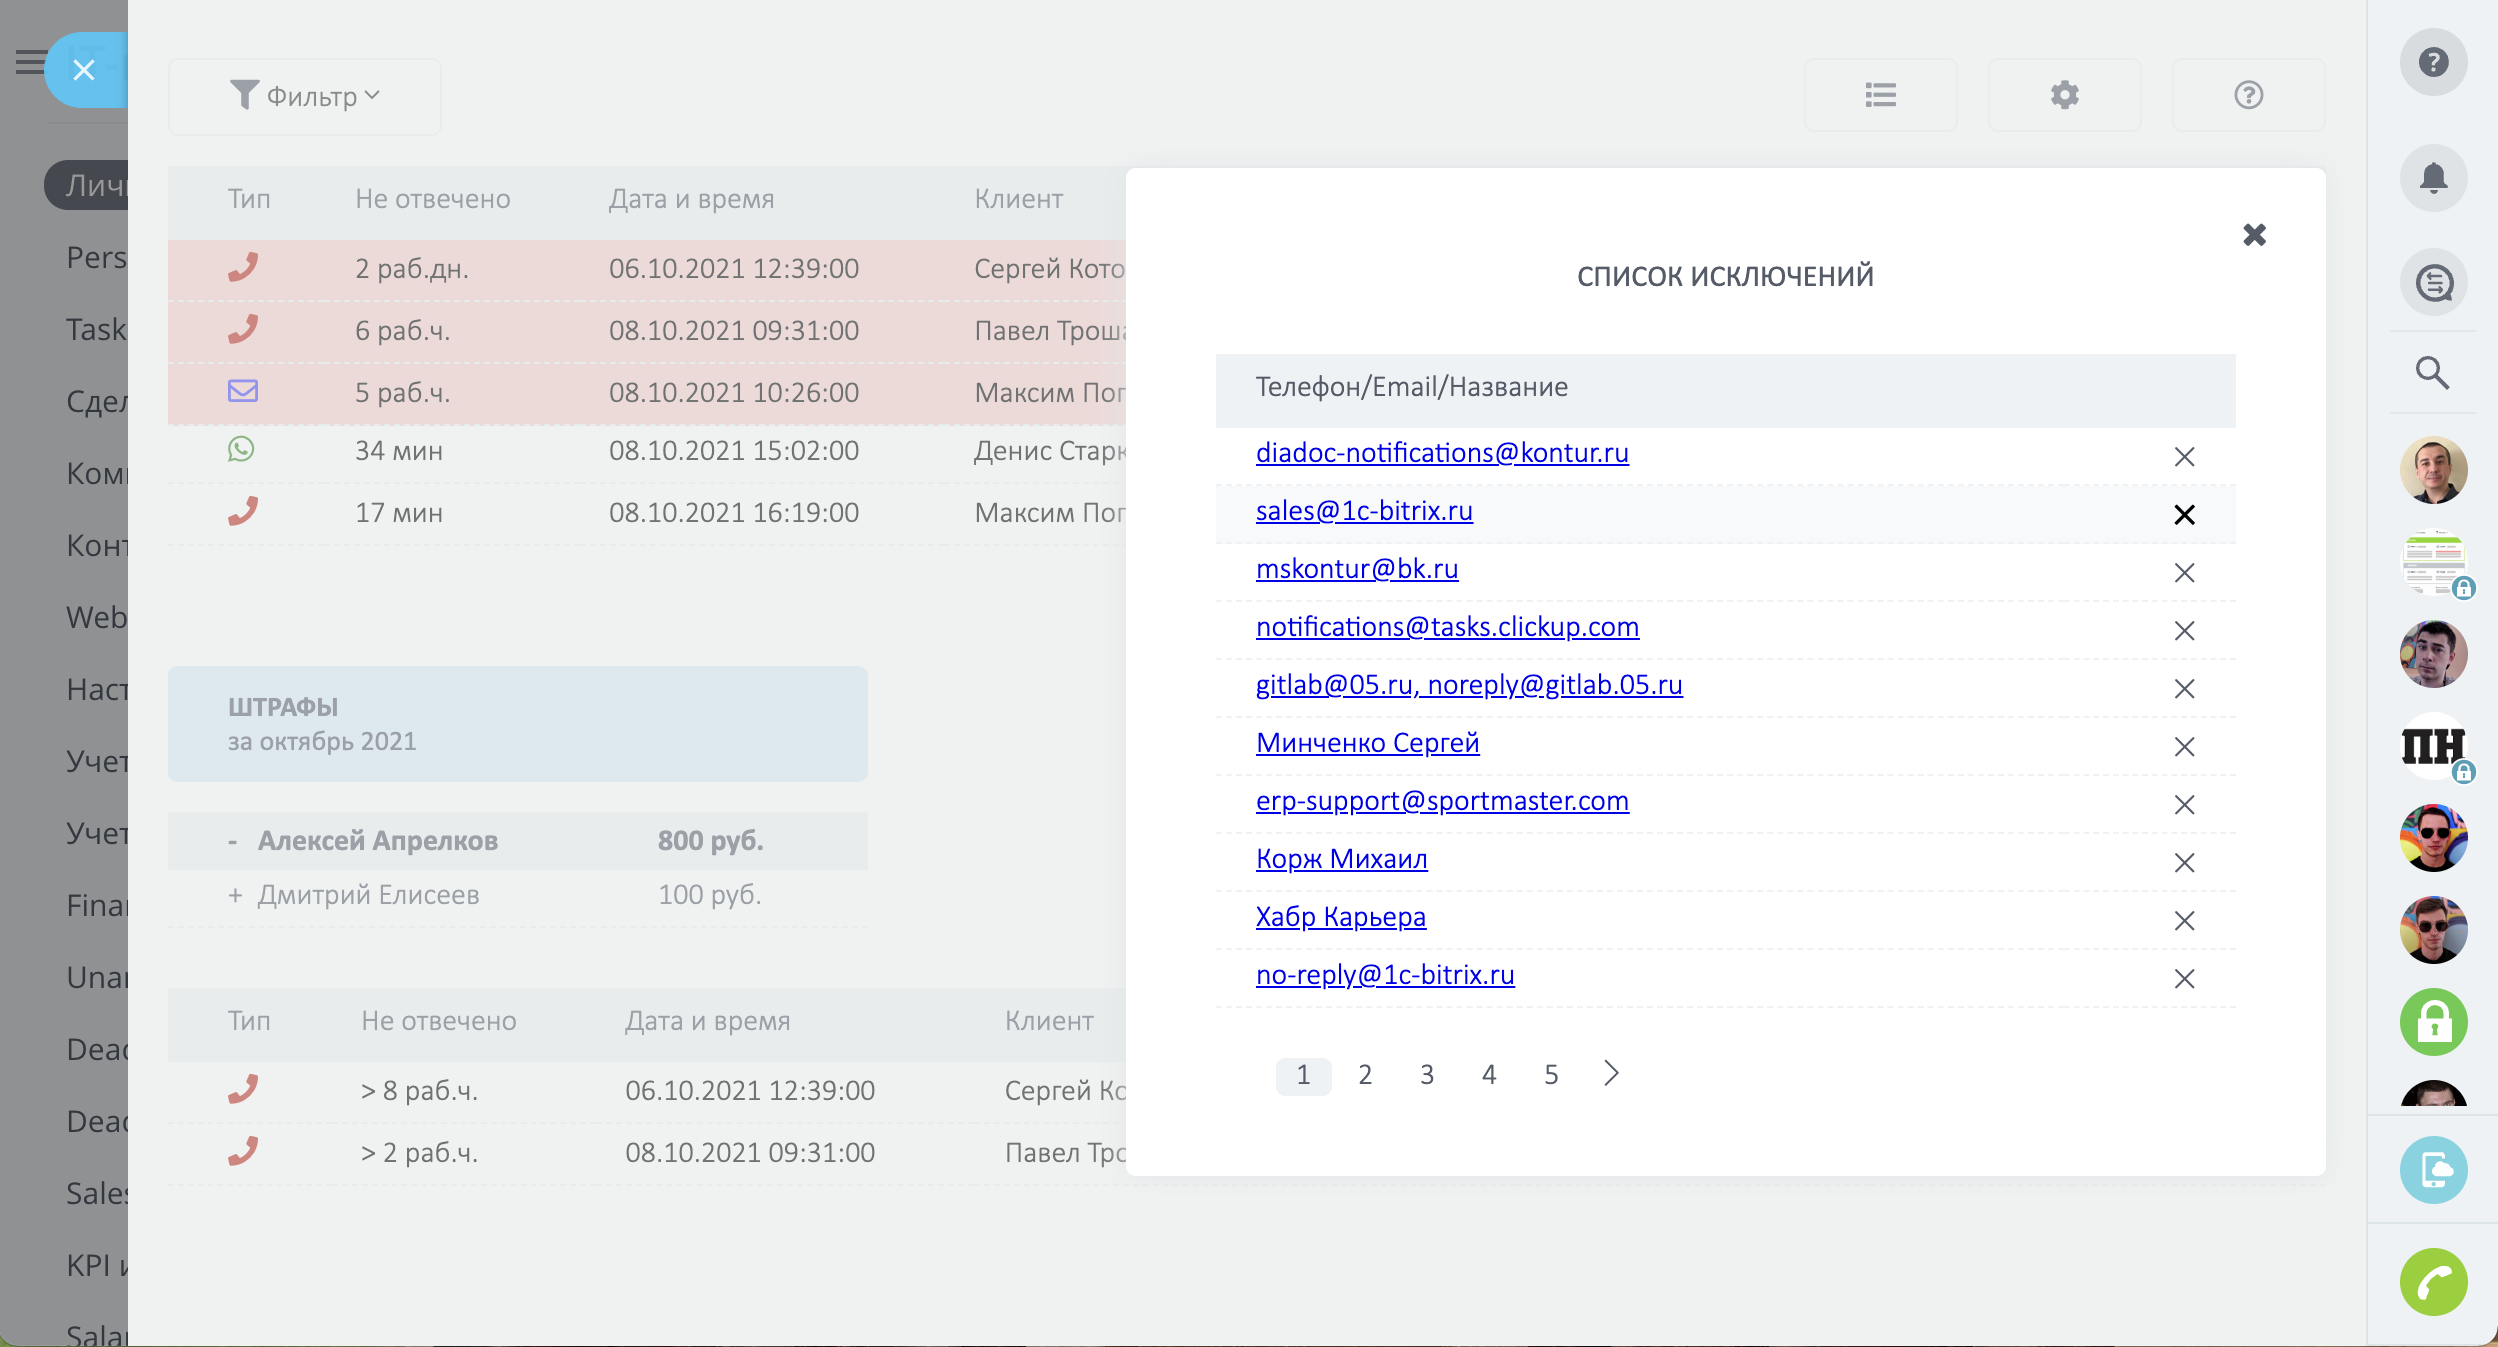Open the green phone call button
The image size is (2498, 1347).
pos(2433,1282)
